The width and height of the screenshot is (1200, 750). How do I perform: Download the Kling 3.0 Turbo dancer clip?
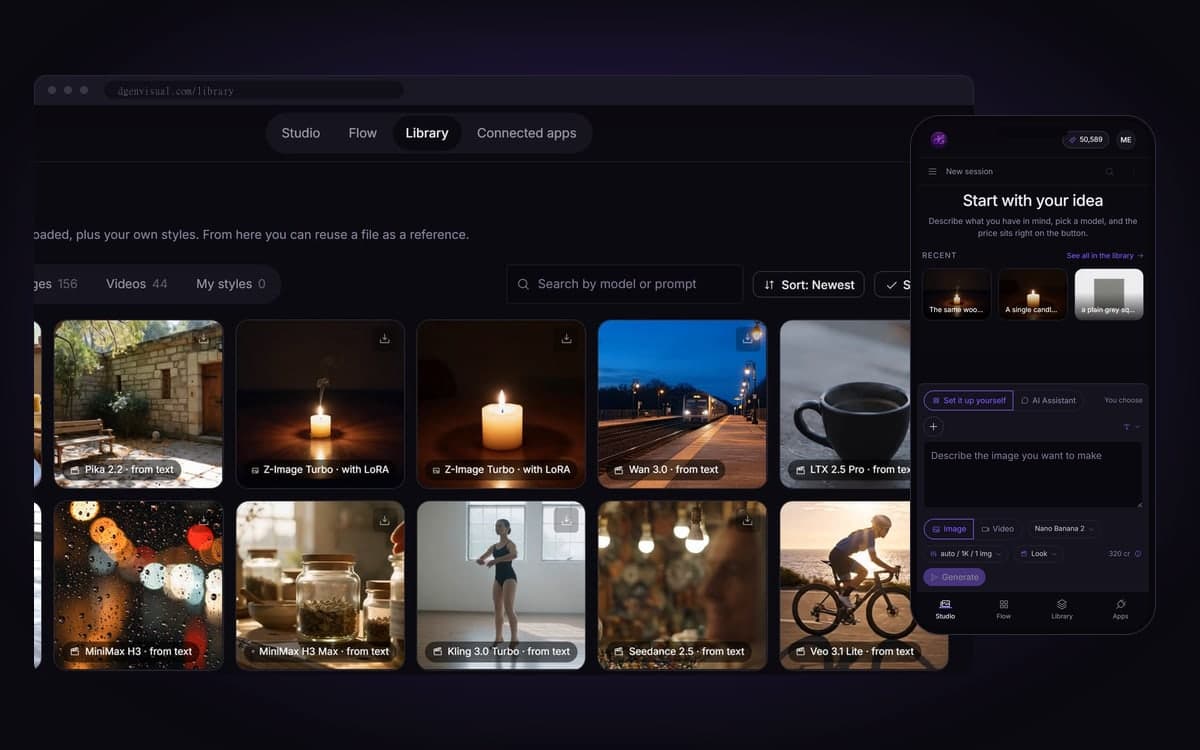click(x=566, y=521)
